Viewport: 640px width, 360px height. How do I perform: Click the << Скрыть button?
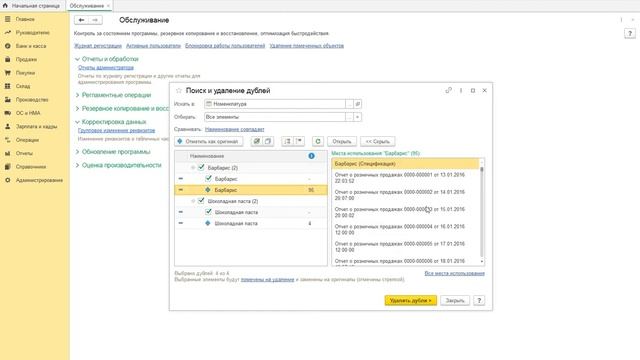pyautogui.click(x=378, y=141)
